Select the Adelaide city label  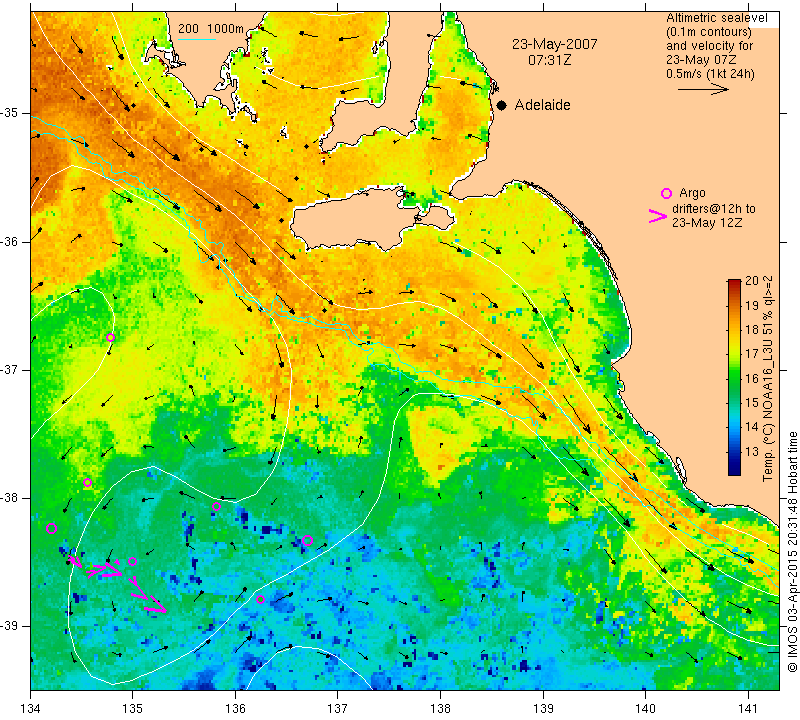pos(542,105)
